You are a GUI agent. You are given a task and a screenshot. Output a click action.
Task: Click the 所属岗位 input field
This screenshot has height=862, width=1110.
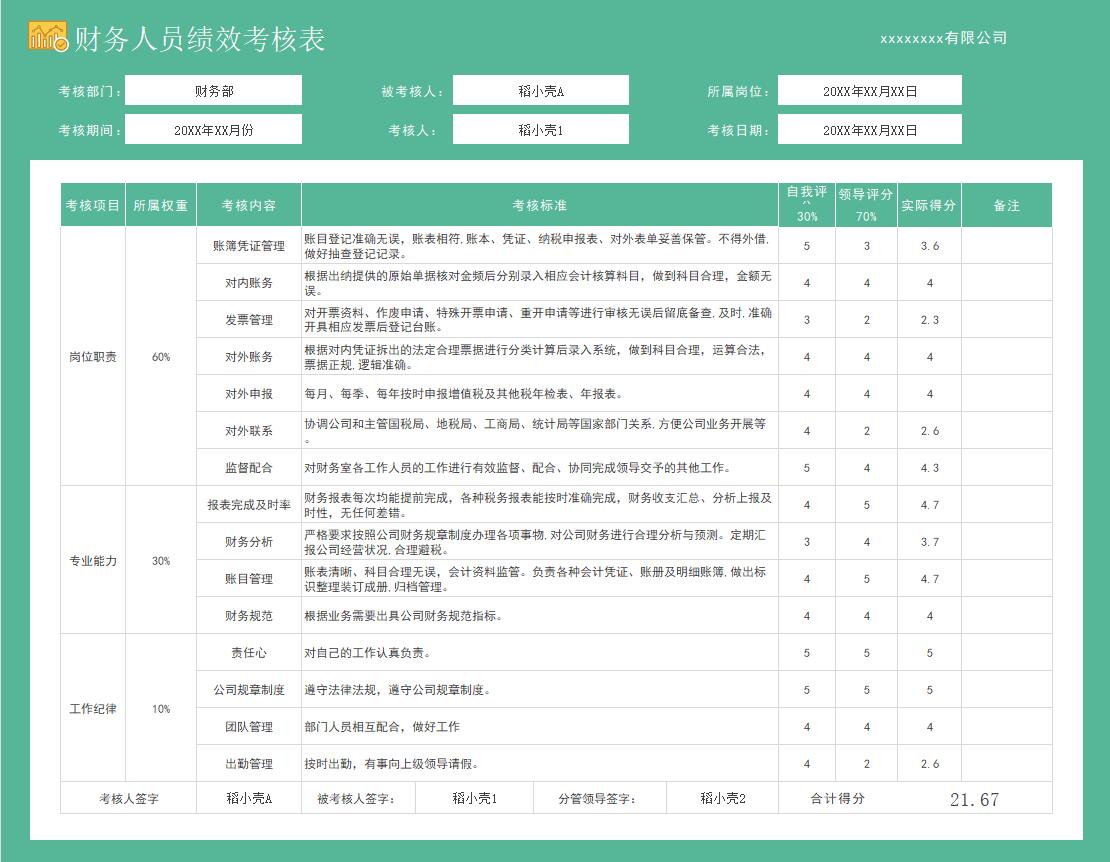point(869,91)
